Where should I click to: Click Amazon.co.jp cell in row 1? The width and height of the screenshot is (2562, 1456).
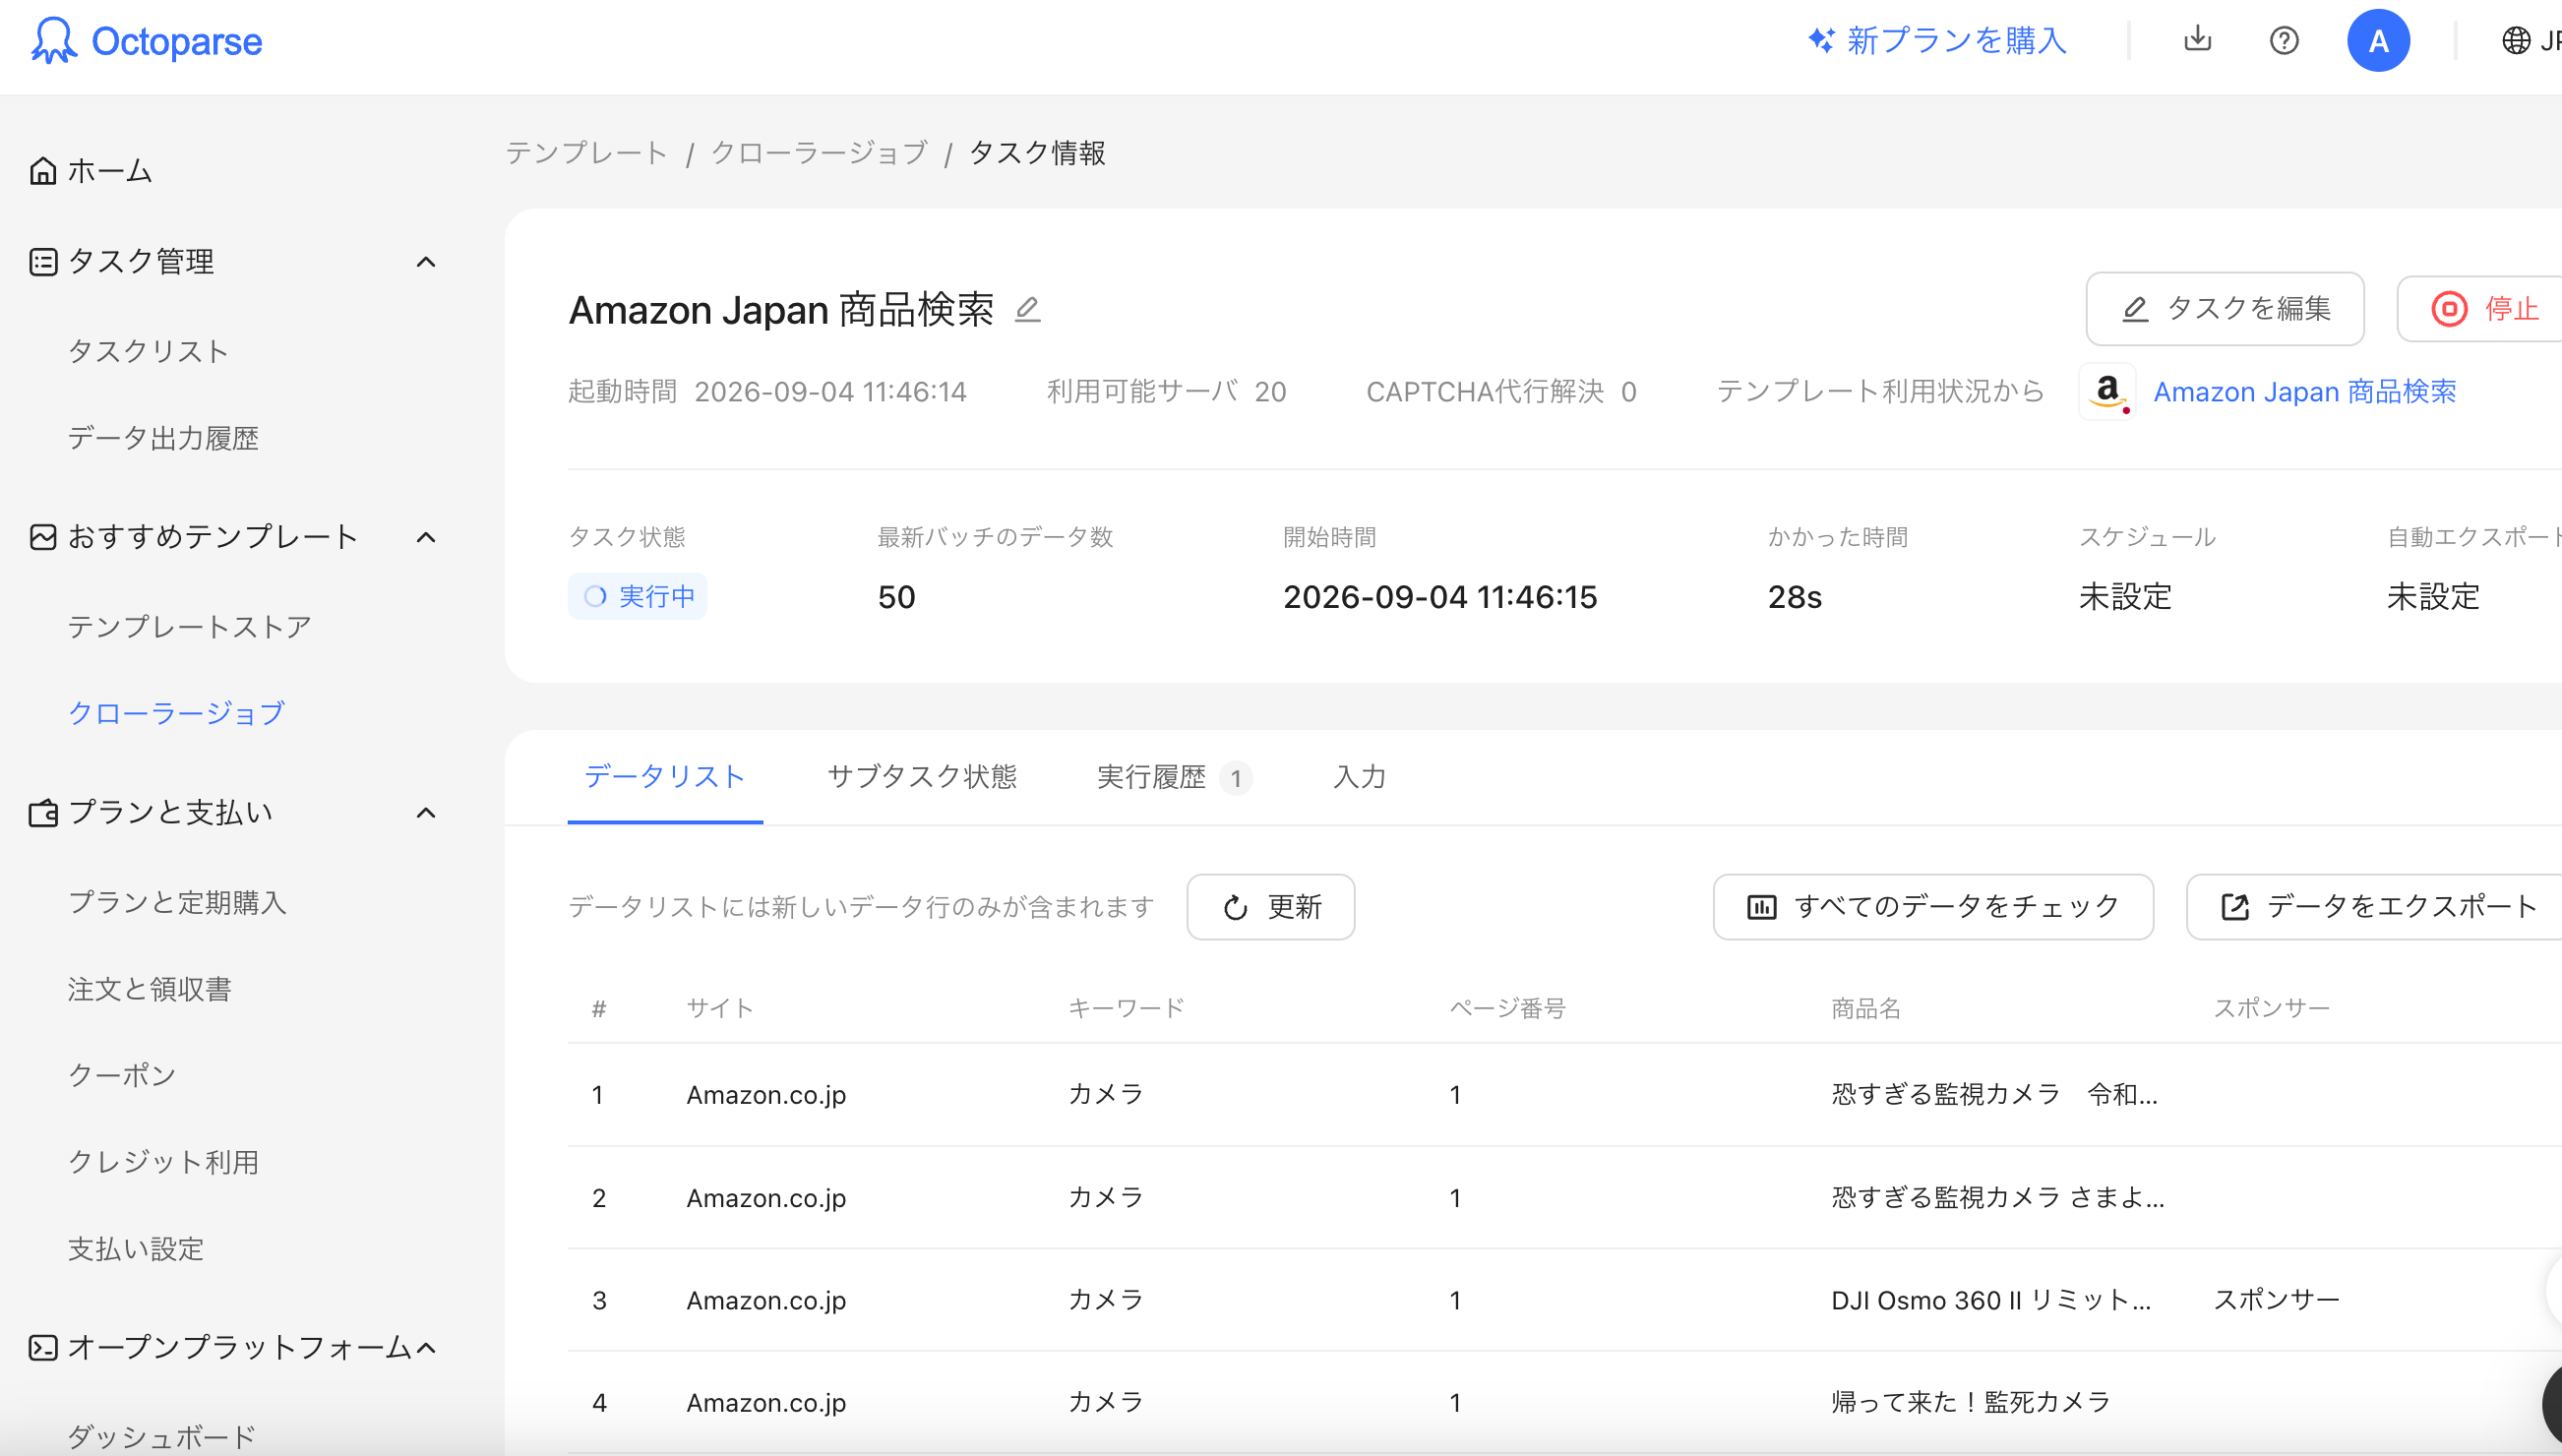click(x=766, y=1095)
